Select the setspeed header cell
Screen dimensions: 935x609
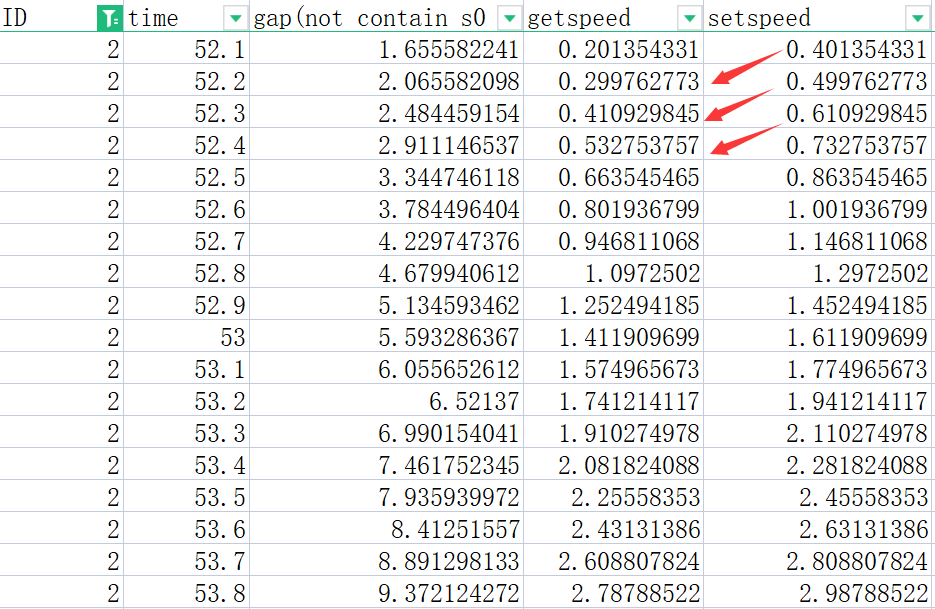pos(817,18)
